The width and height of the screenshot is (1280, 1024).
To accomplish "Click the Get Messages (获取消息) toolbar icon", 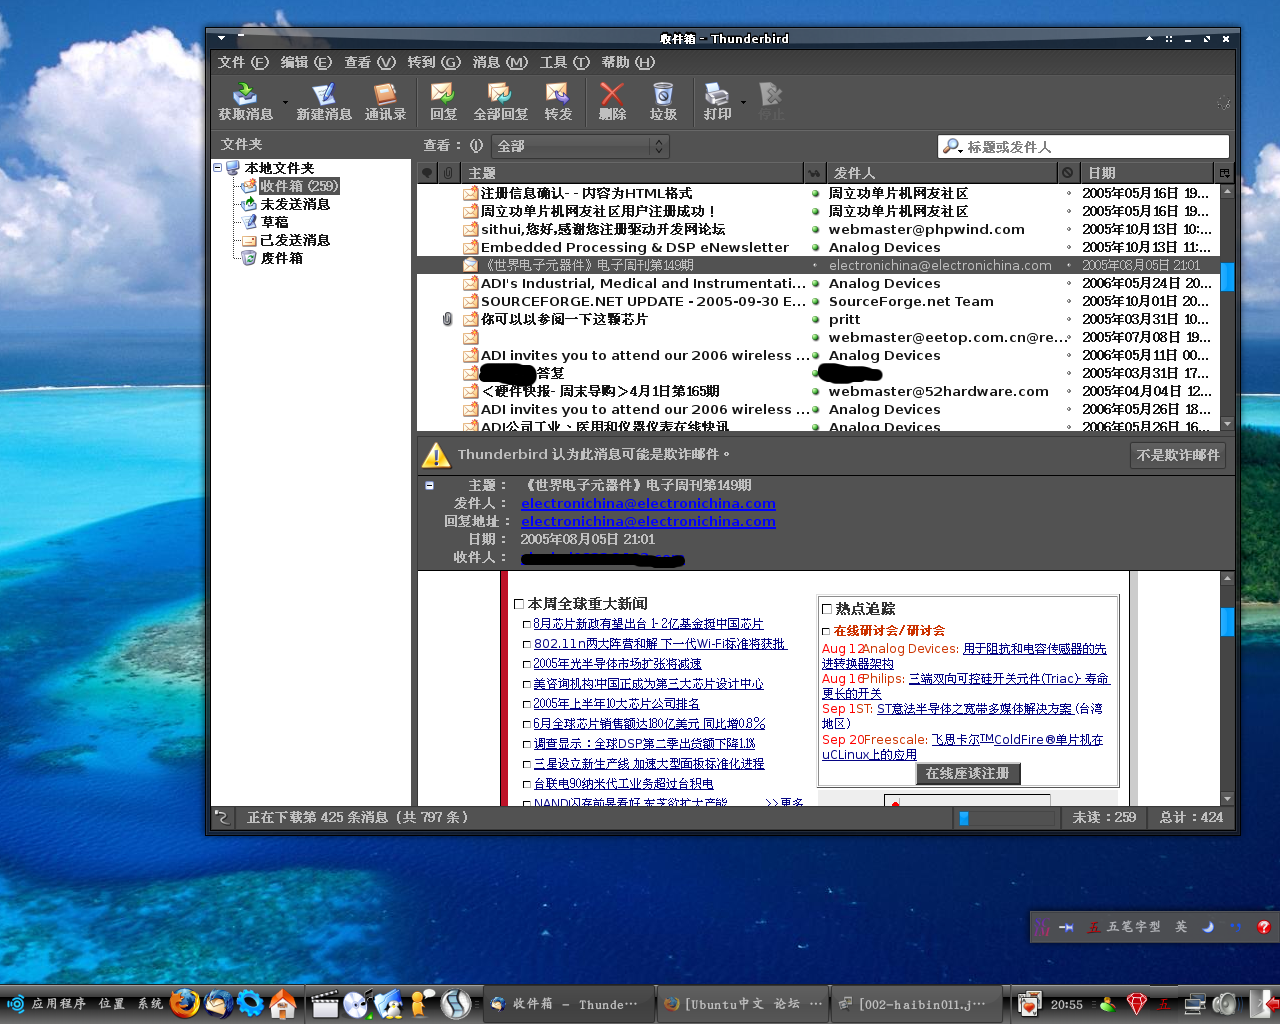I will point(245,101).
